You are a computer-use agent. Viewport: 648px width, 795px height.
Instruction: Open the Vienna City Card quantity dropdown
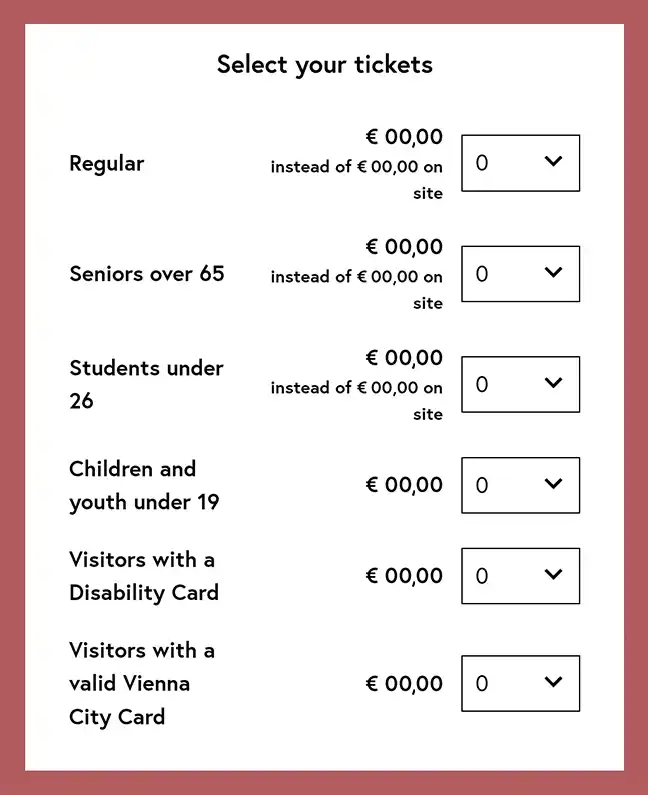[x=519, y=683]
